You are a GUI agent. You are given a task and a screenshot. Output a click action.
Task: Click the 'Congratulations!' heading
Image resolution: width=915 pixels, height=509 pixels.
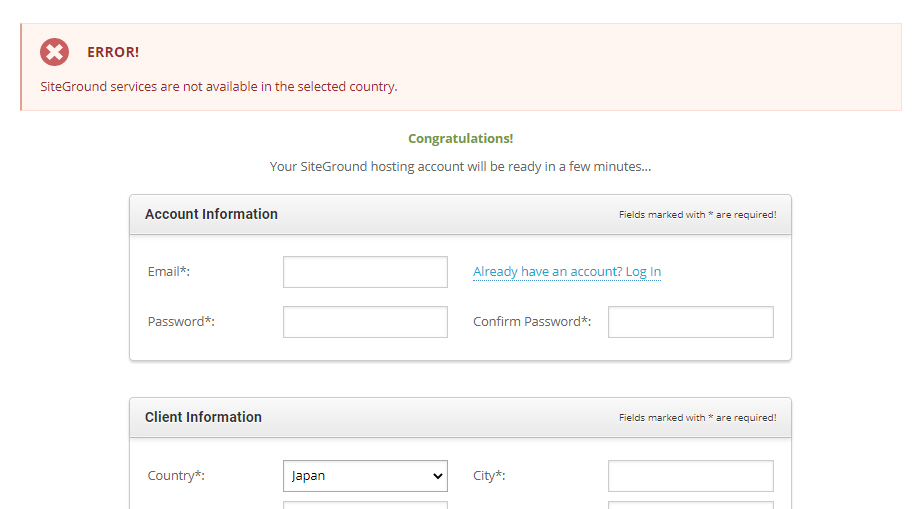[460, 138]
